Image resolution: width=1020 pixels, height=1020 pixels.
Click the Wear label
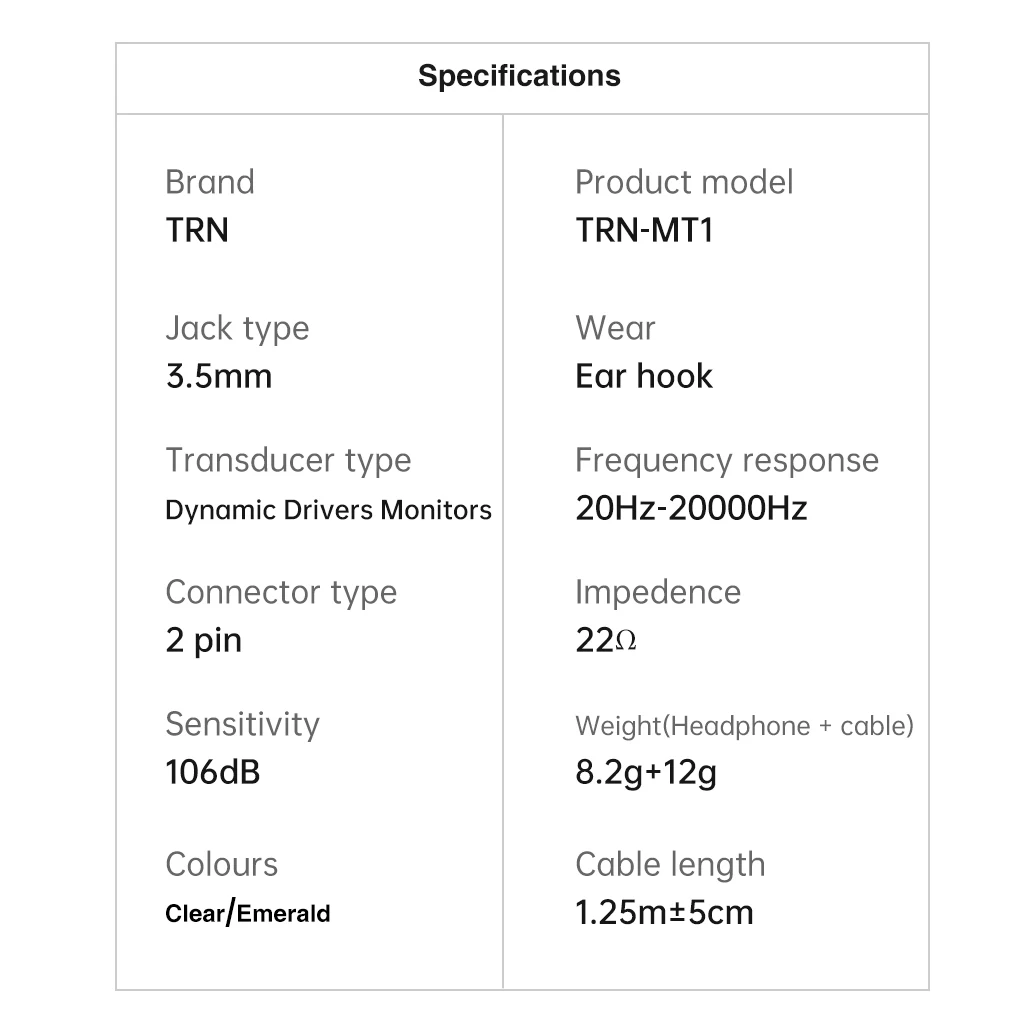[x=615, y=328]
